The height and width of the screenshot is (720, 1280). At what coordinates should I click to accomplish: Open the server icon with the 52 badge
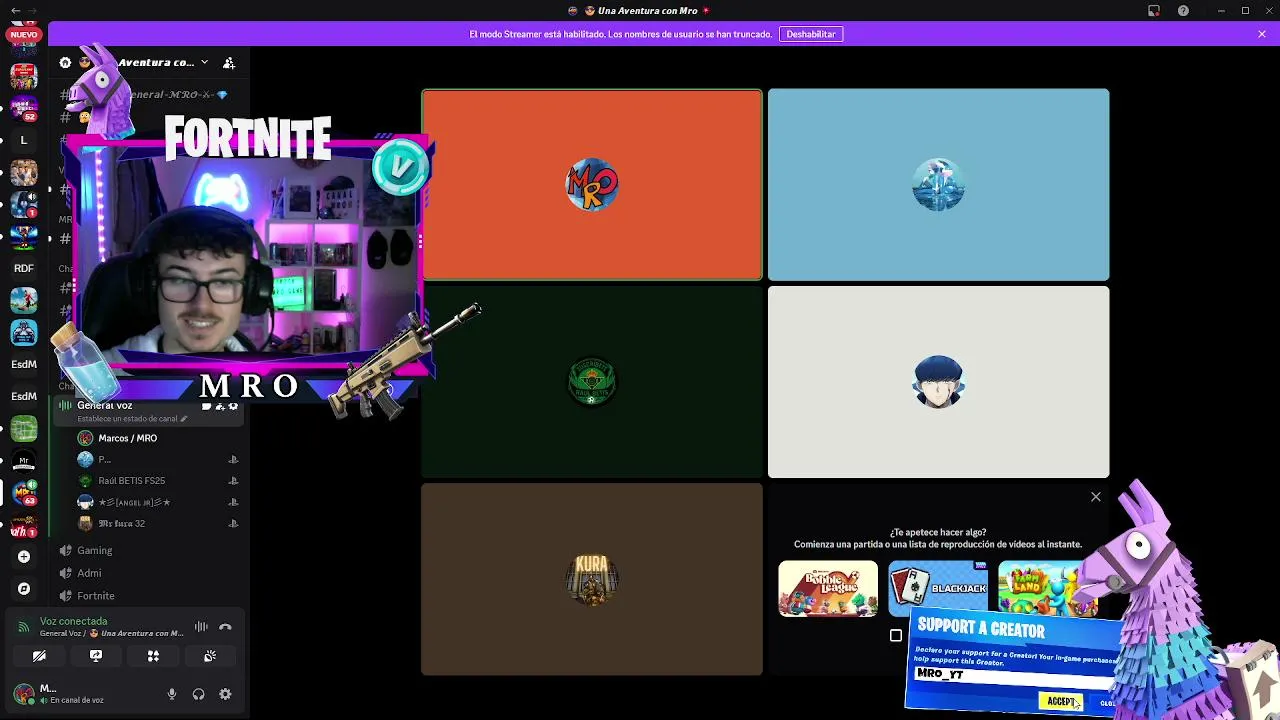24,108
